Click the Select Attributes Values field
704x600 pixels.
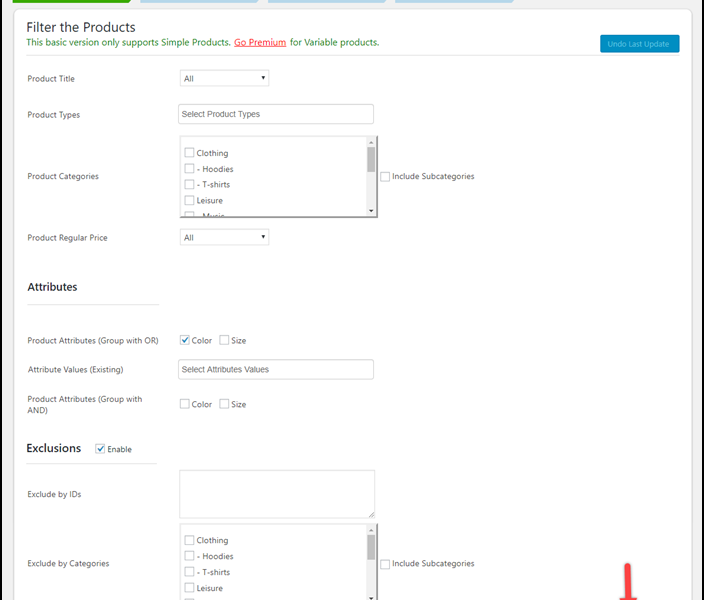click(x=275, y=369)
